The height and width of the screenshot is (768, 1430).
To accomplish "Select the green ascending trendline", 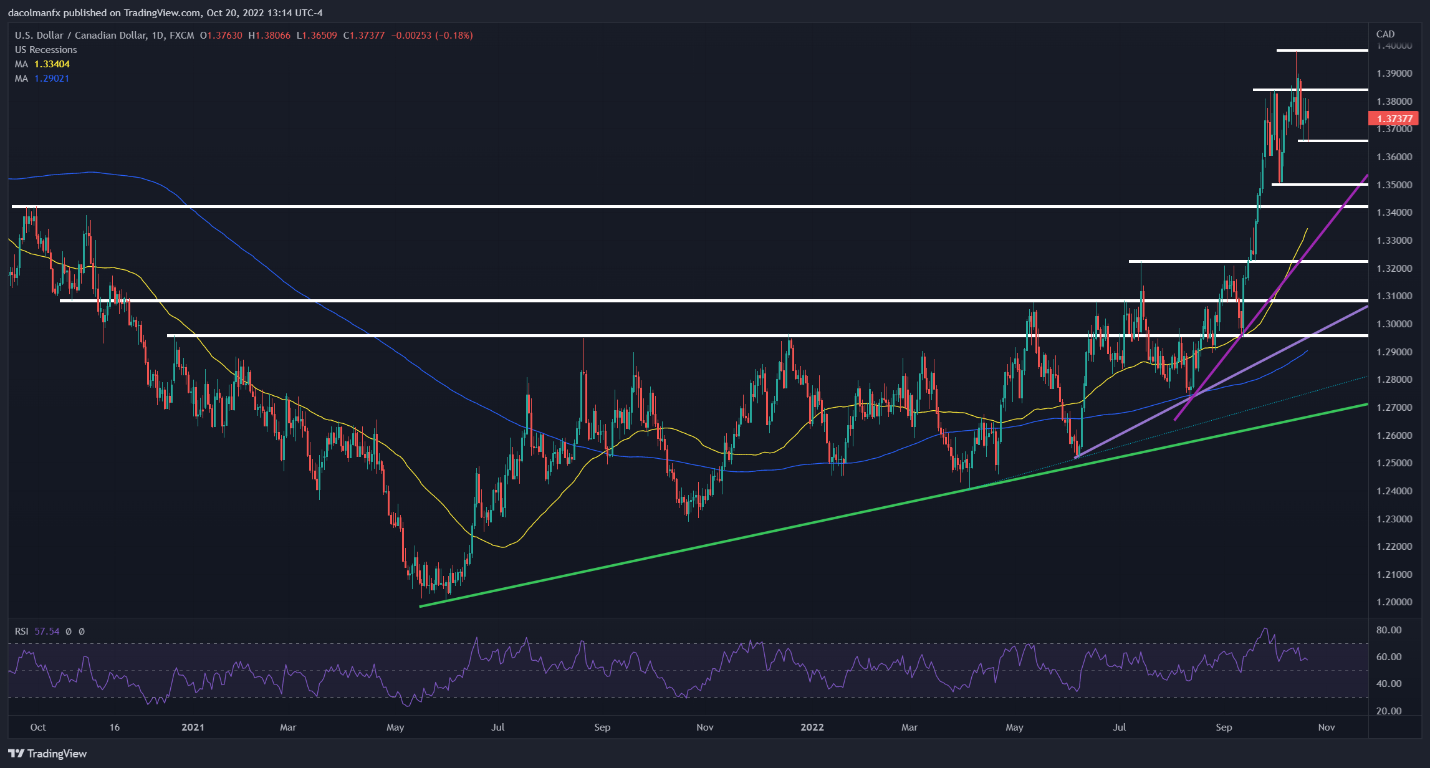I will tap(894, 505).
